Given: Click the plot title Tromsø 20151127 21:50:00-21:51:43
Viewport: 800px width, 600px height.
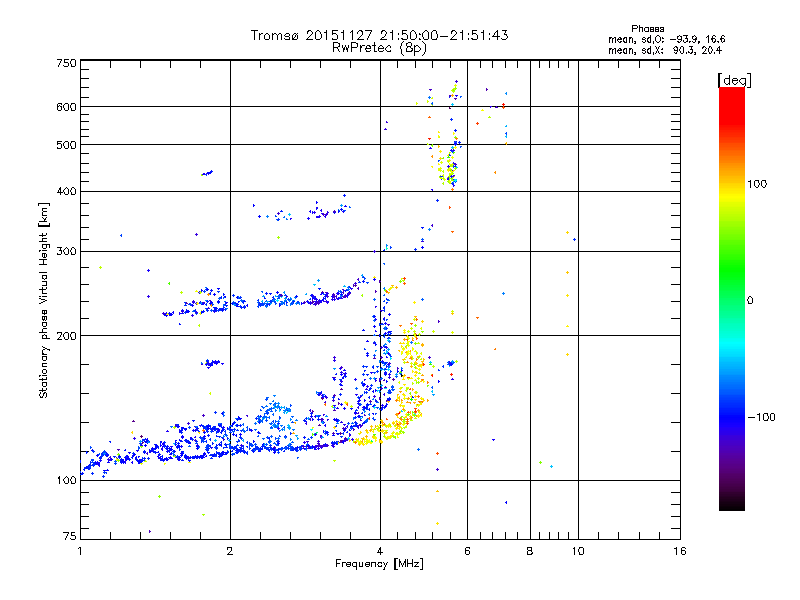Looking at the screenshot, I should pos(379,35).
